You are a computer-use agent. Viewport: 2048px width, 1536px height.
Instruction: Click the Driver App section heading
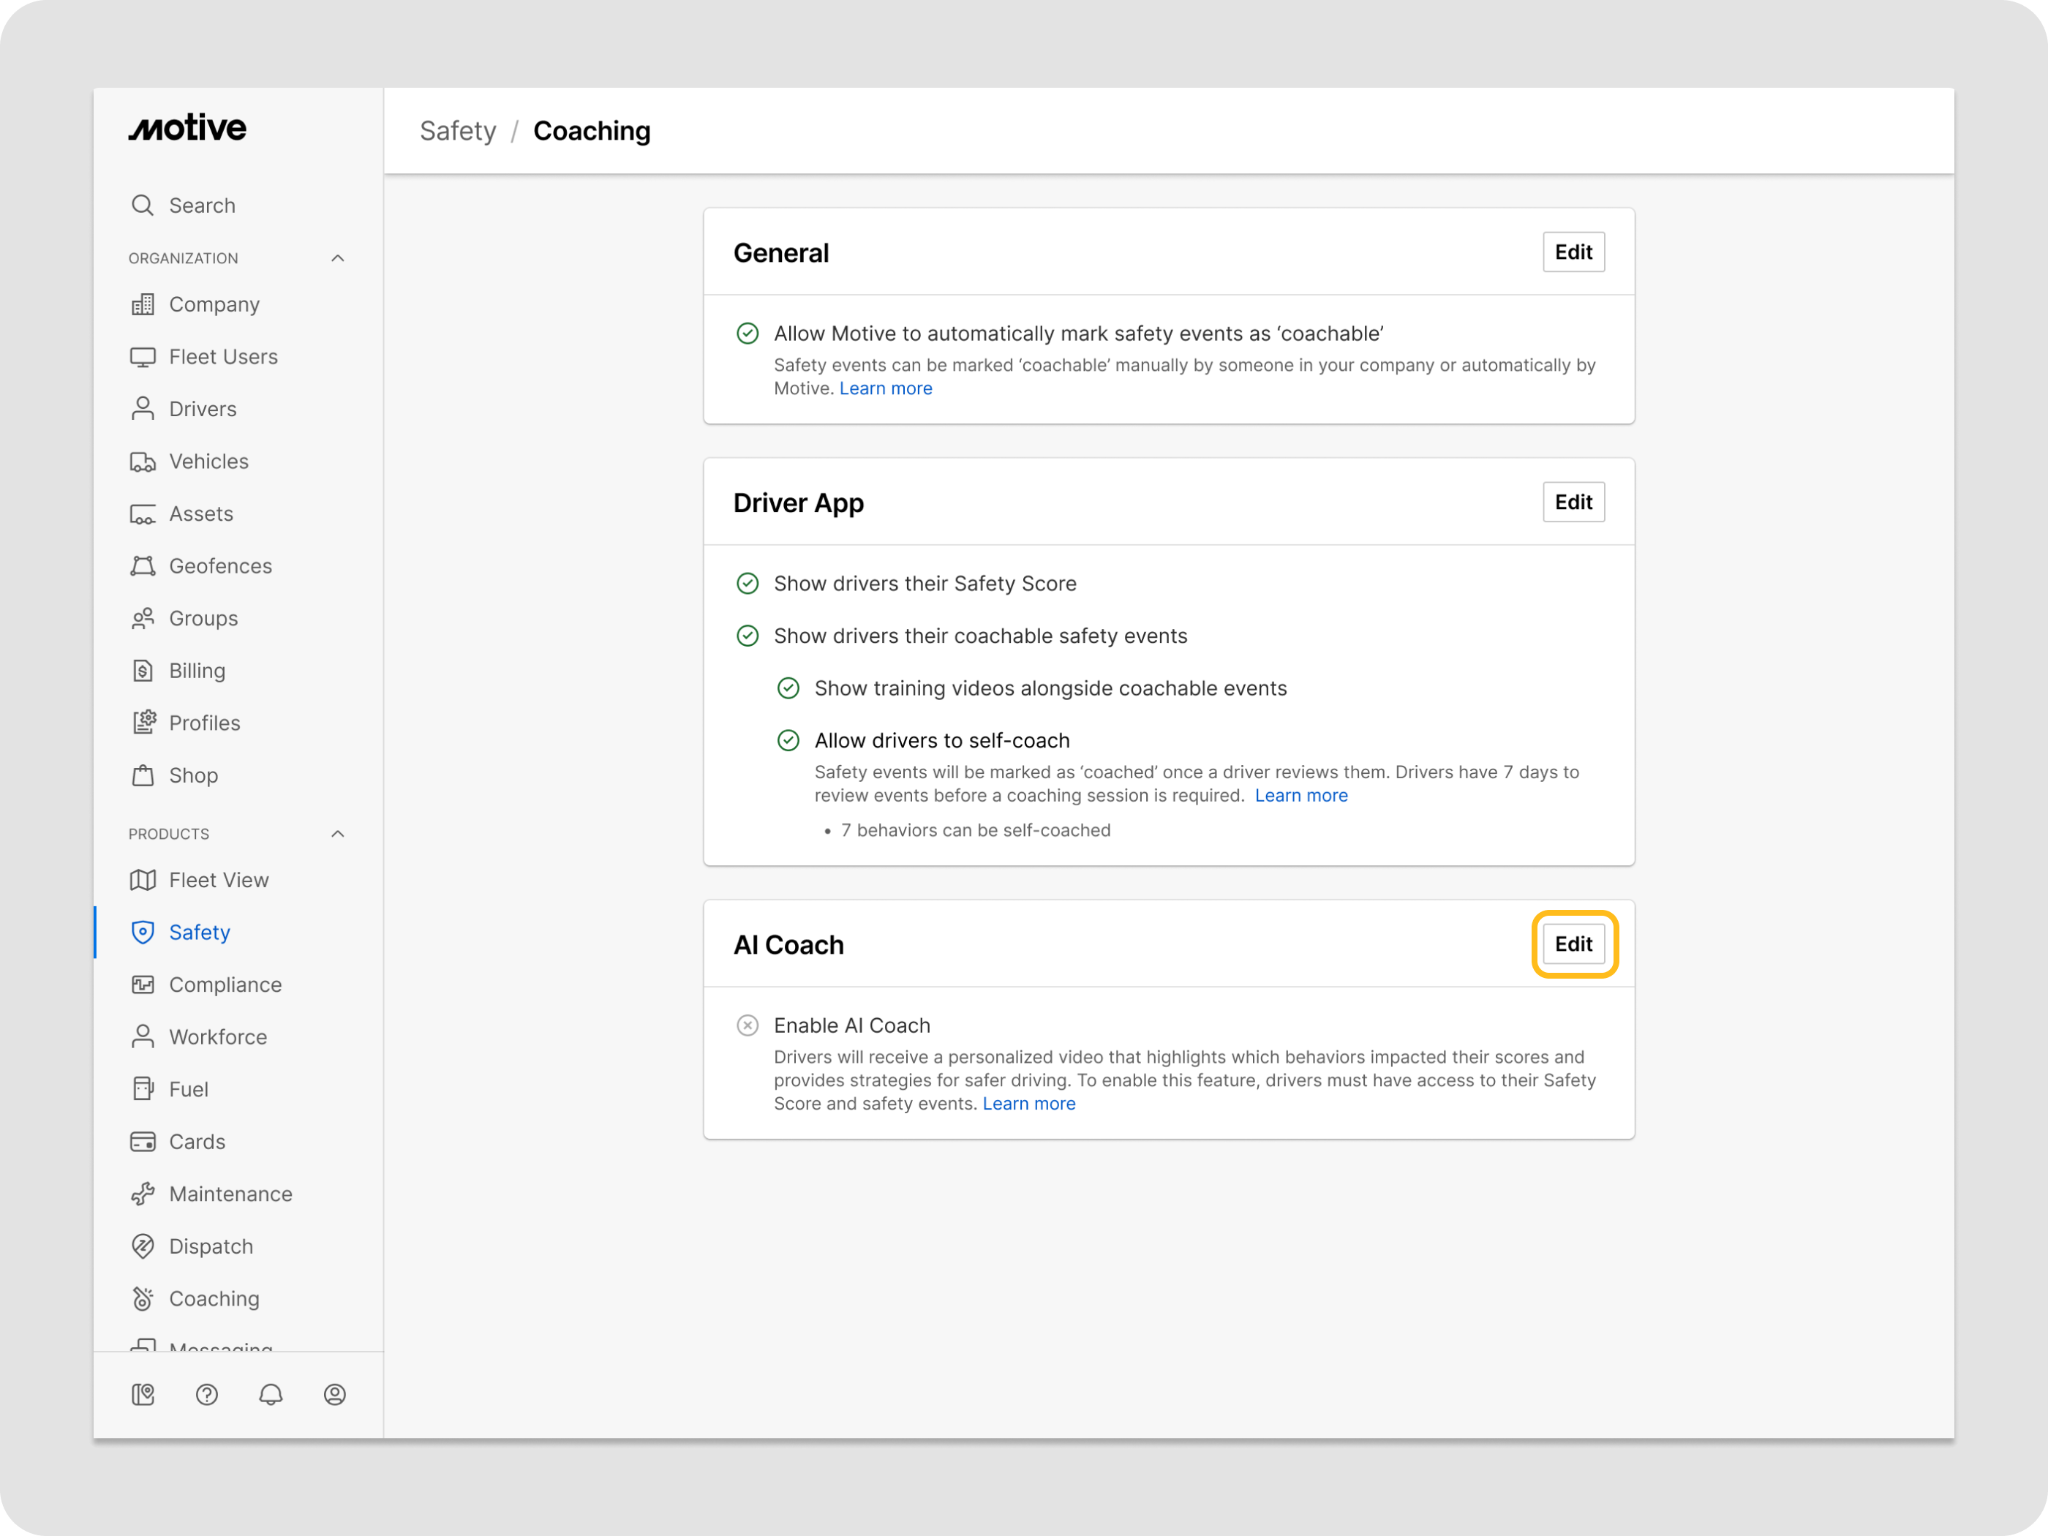point(798,503)
